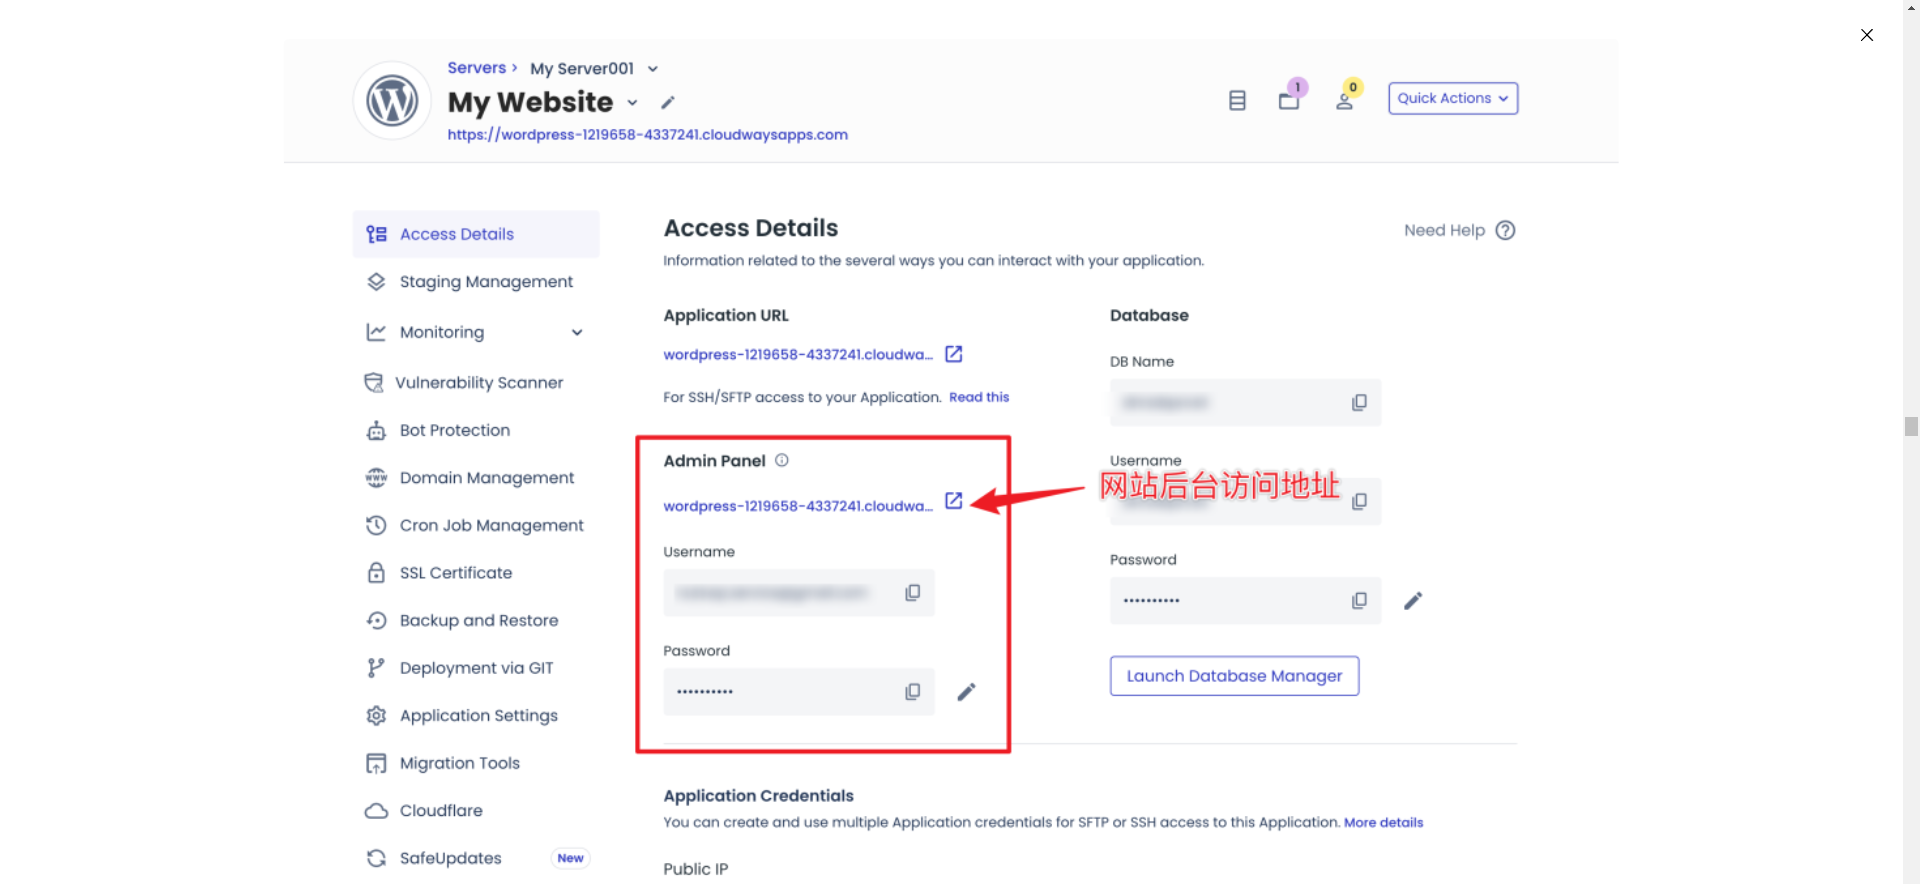The width and height of the screenshot is (1920, 884).
Task: Expand the Monitoring submenu chevron
Action: coord(577,332)
